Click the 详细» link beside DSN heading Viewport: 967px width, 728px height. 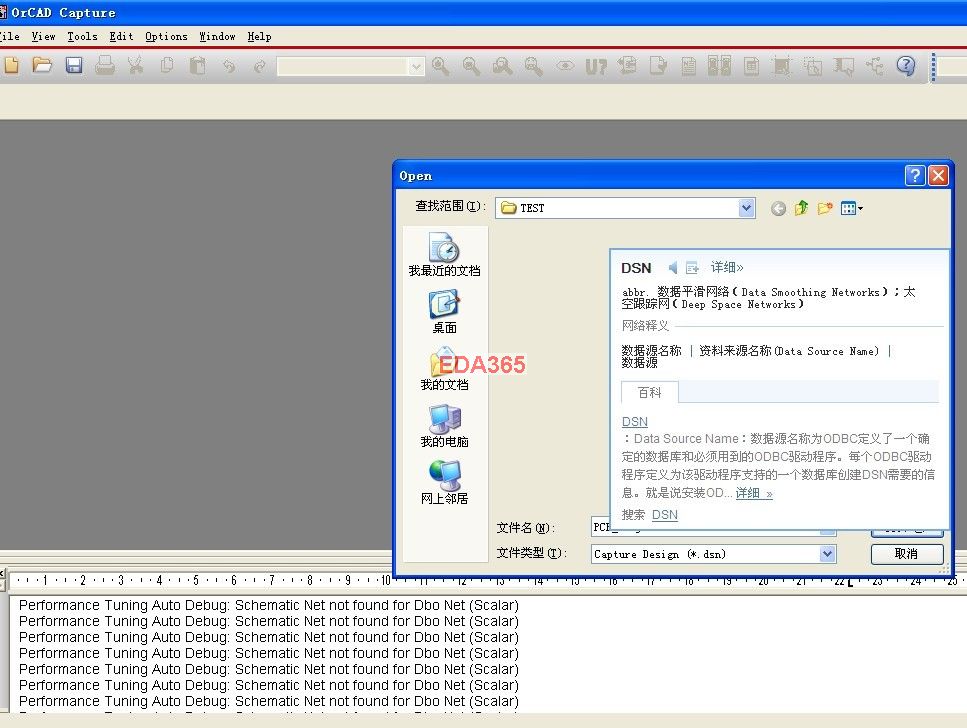pos(727,268)
